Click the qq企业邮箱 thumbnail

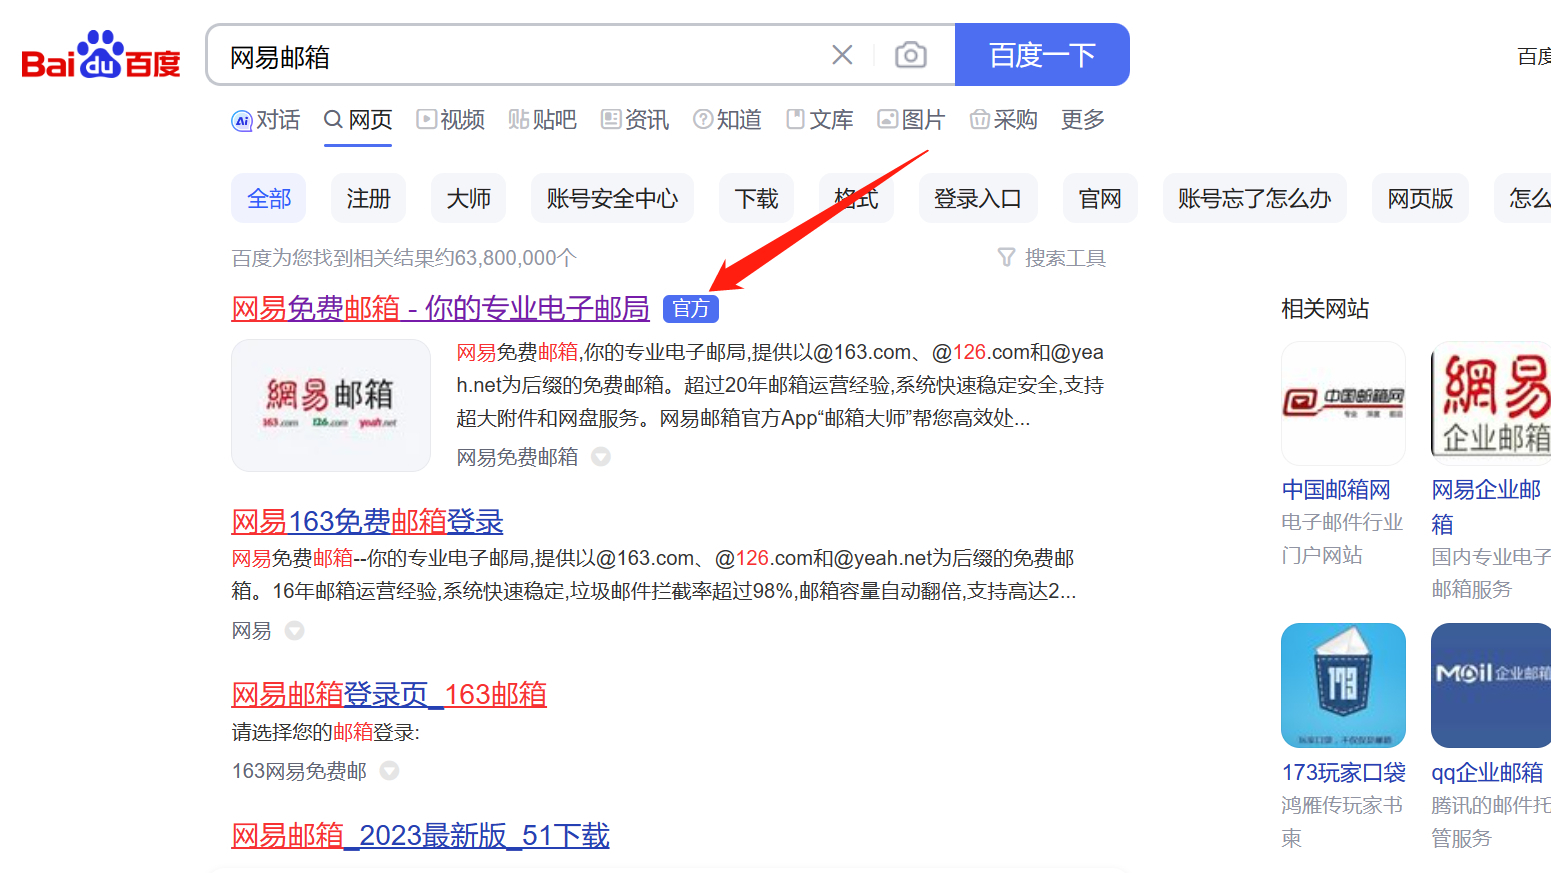[x=1491, y=685]
